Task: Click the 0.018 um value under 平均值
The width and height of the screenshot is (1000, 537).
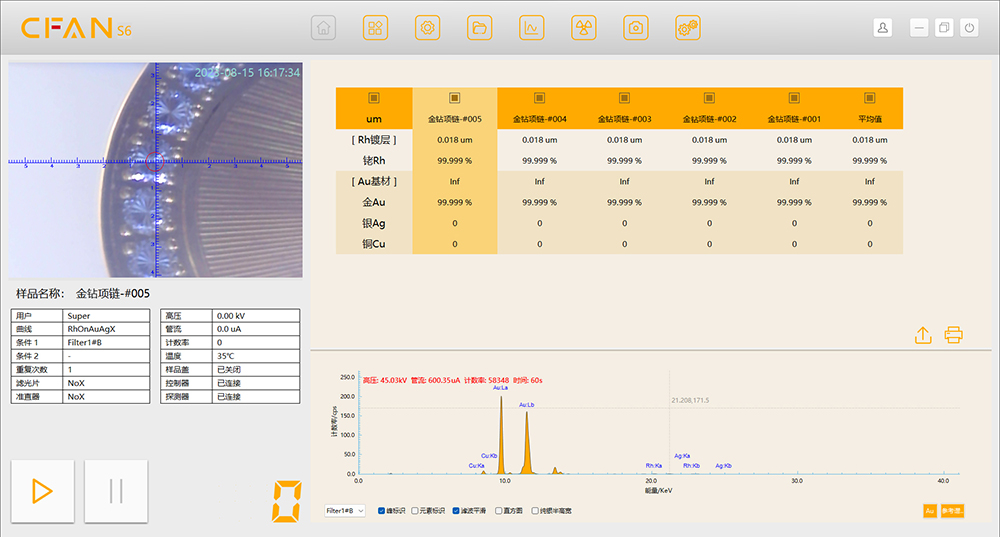Action: point(869,140)
